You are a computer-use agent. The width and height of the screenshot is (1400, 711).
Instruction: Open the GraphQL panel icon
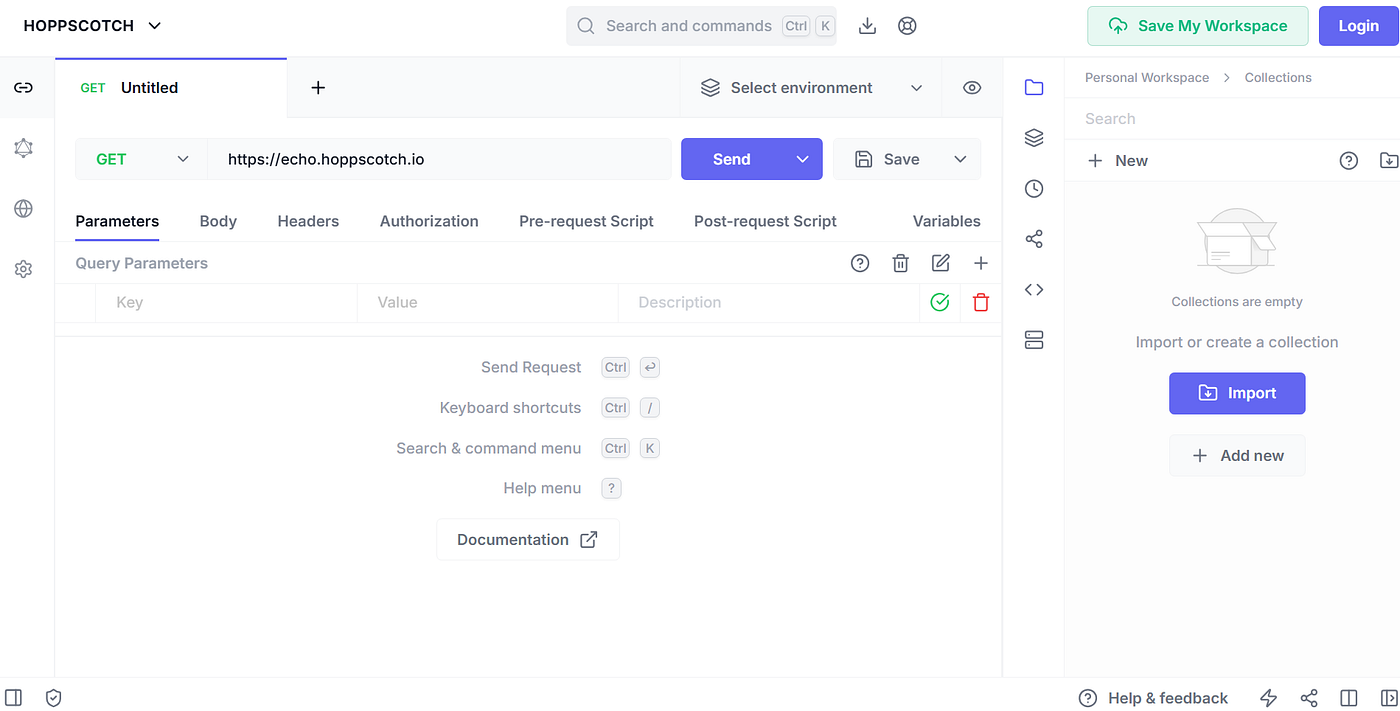coord(24,148)
